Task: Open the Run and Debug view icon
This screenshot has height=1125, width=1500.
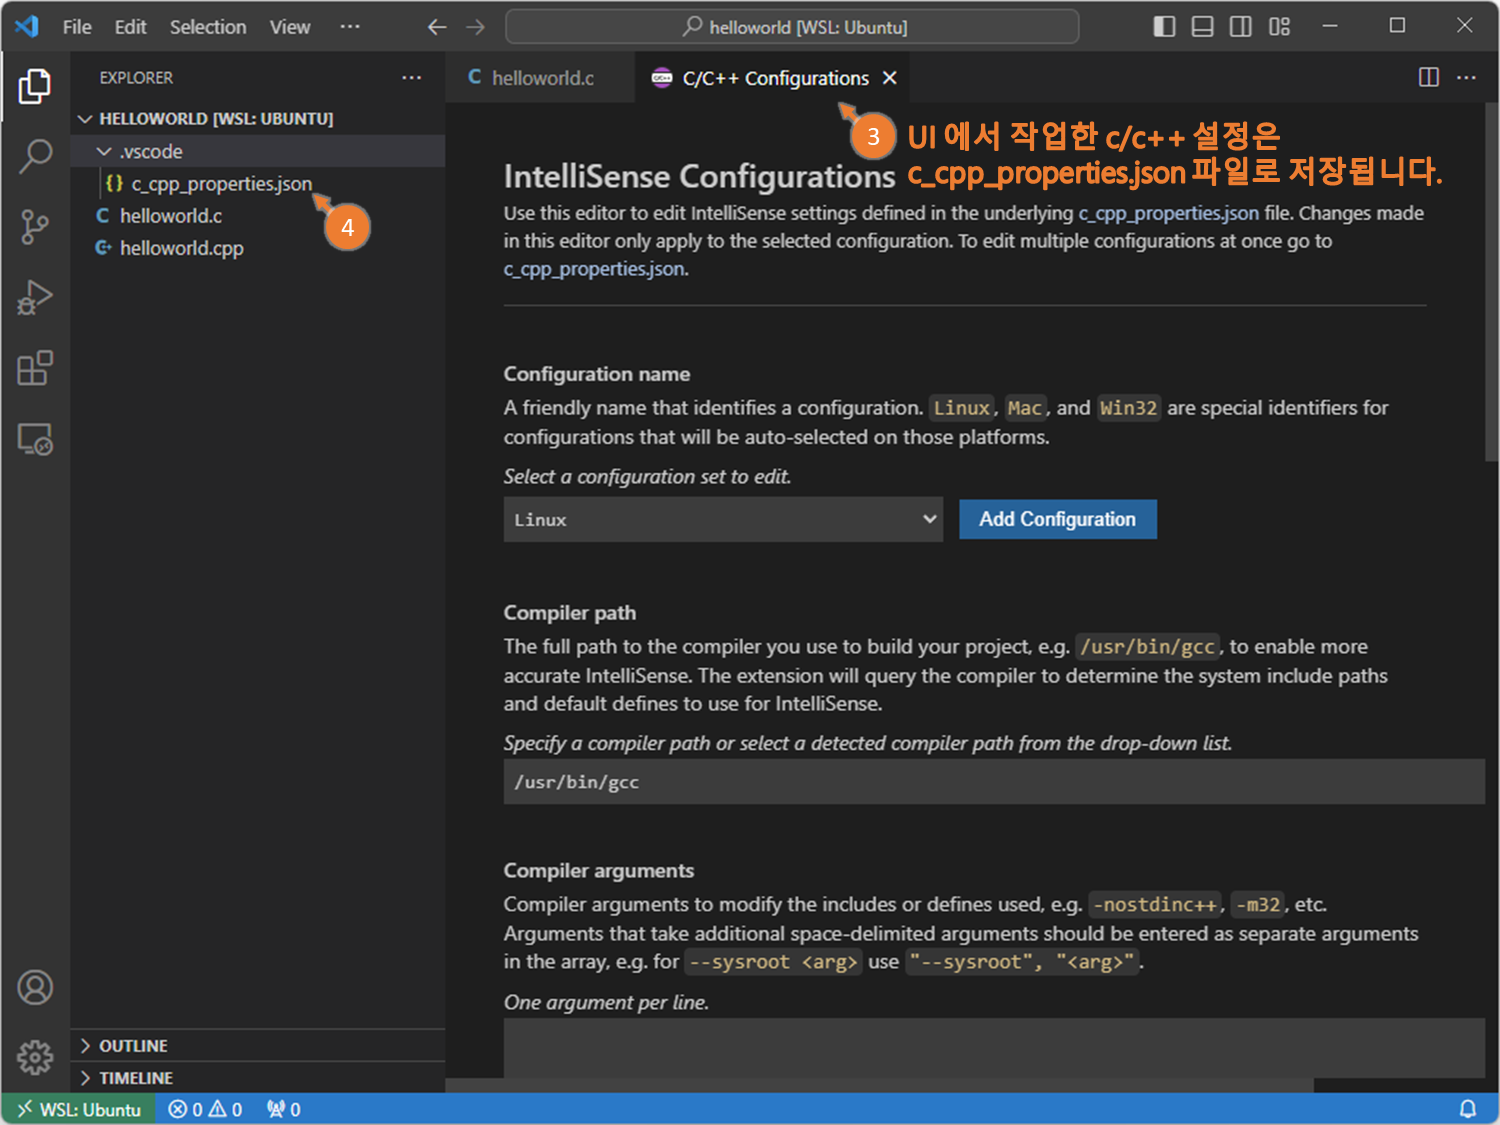Action: coord(35,297)
